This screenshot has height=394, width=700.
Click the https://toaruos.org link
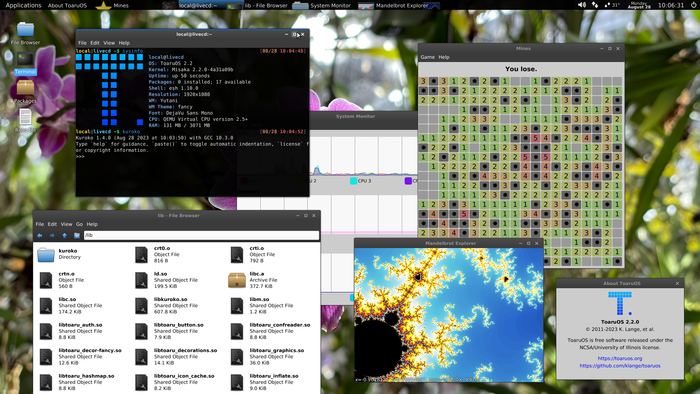pos(620,358)
